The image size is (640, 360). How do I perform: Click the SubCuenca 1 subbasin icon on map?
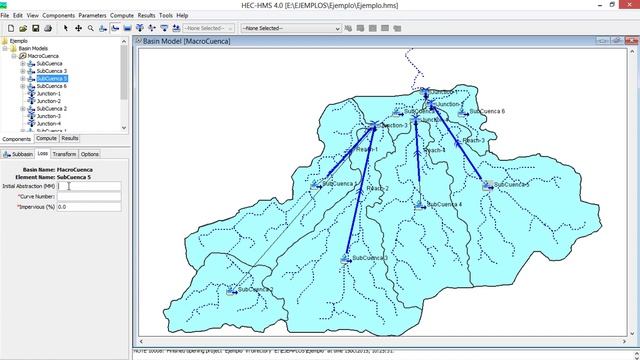316,185
